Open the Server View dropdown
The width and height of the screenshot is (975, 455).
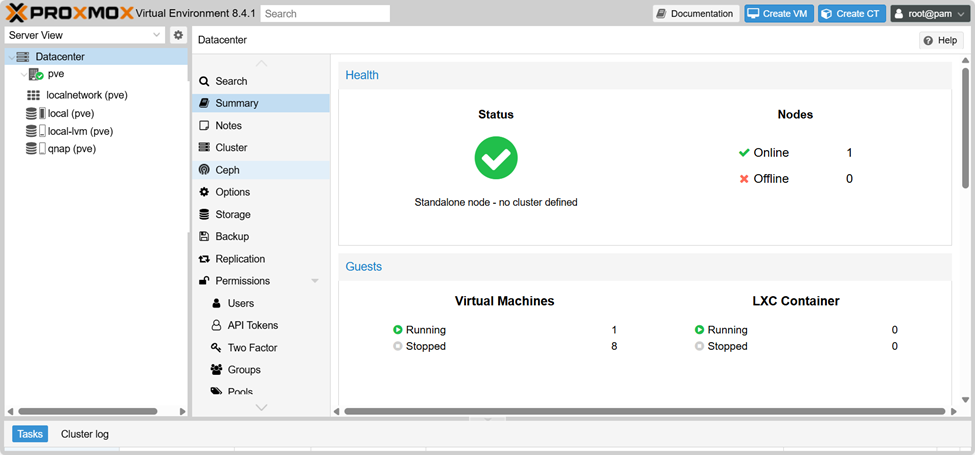pyautogui.click(x=85, y=35)
